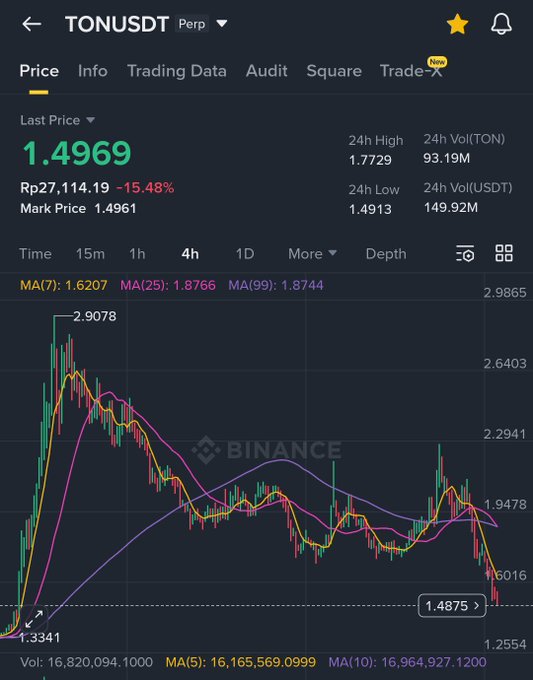The image size is (533, 680).
Task: Tap the 24h High value 1.7729
Action: pos(370,160)
